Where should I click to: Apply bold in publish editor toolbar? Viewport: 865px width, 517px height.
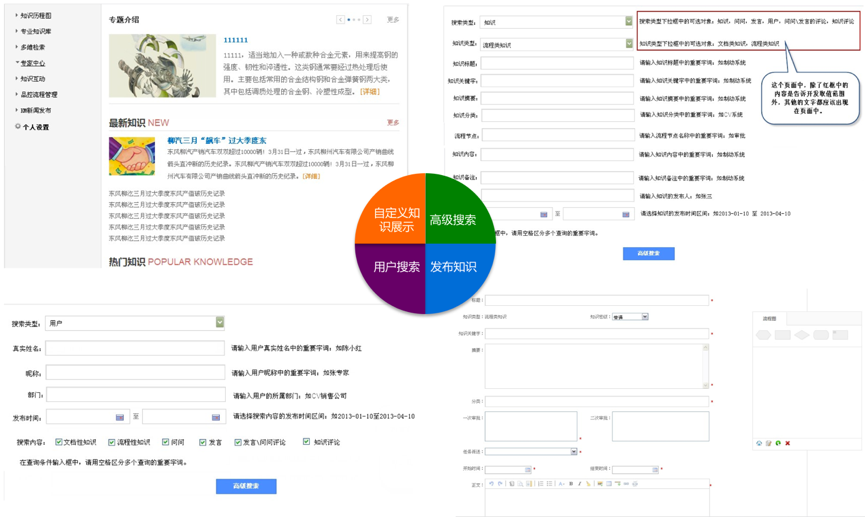click(571, 483)
